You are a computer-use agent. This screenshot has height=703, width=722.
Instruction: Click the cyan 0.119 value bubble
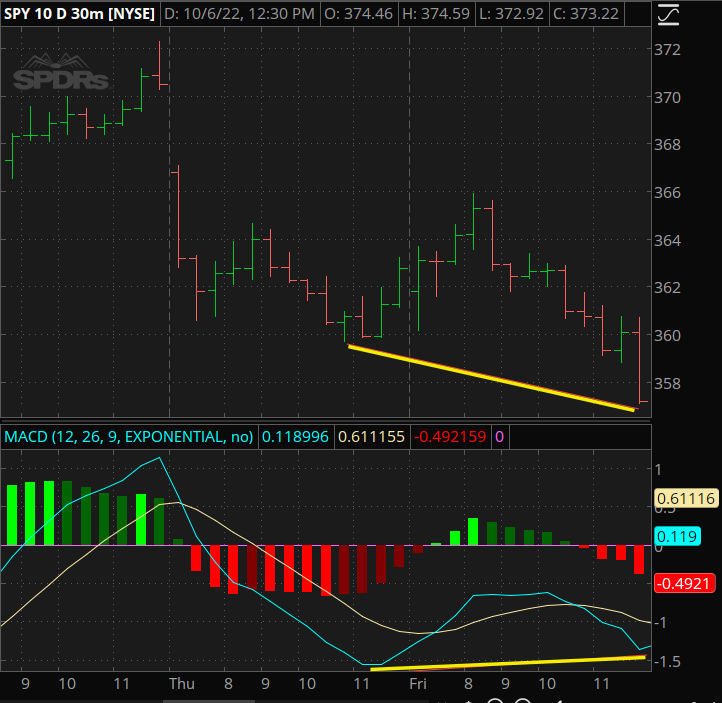677,536
